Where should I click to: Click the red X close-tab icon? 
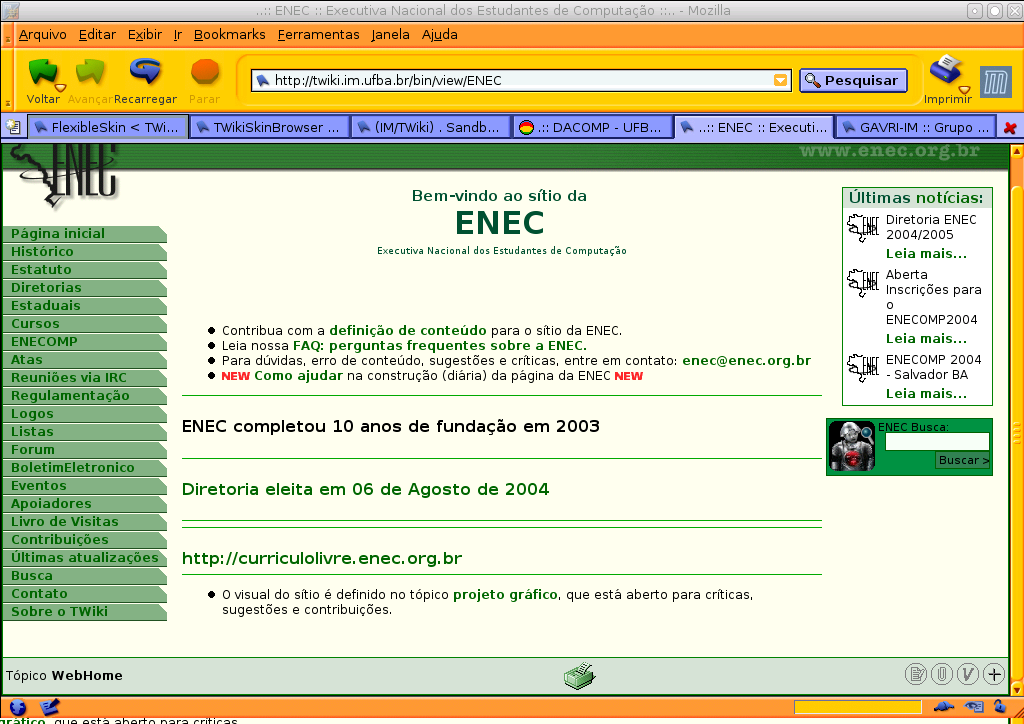click(1010, 128)
